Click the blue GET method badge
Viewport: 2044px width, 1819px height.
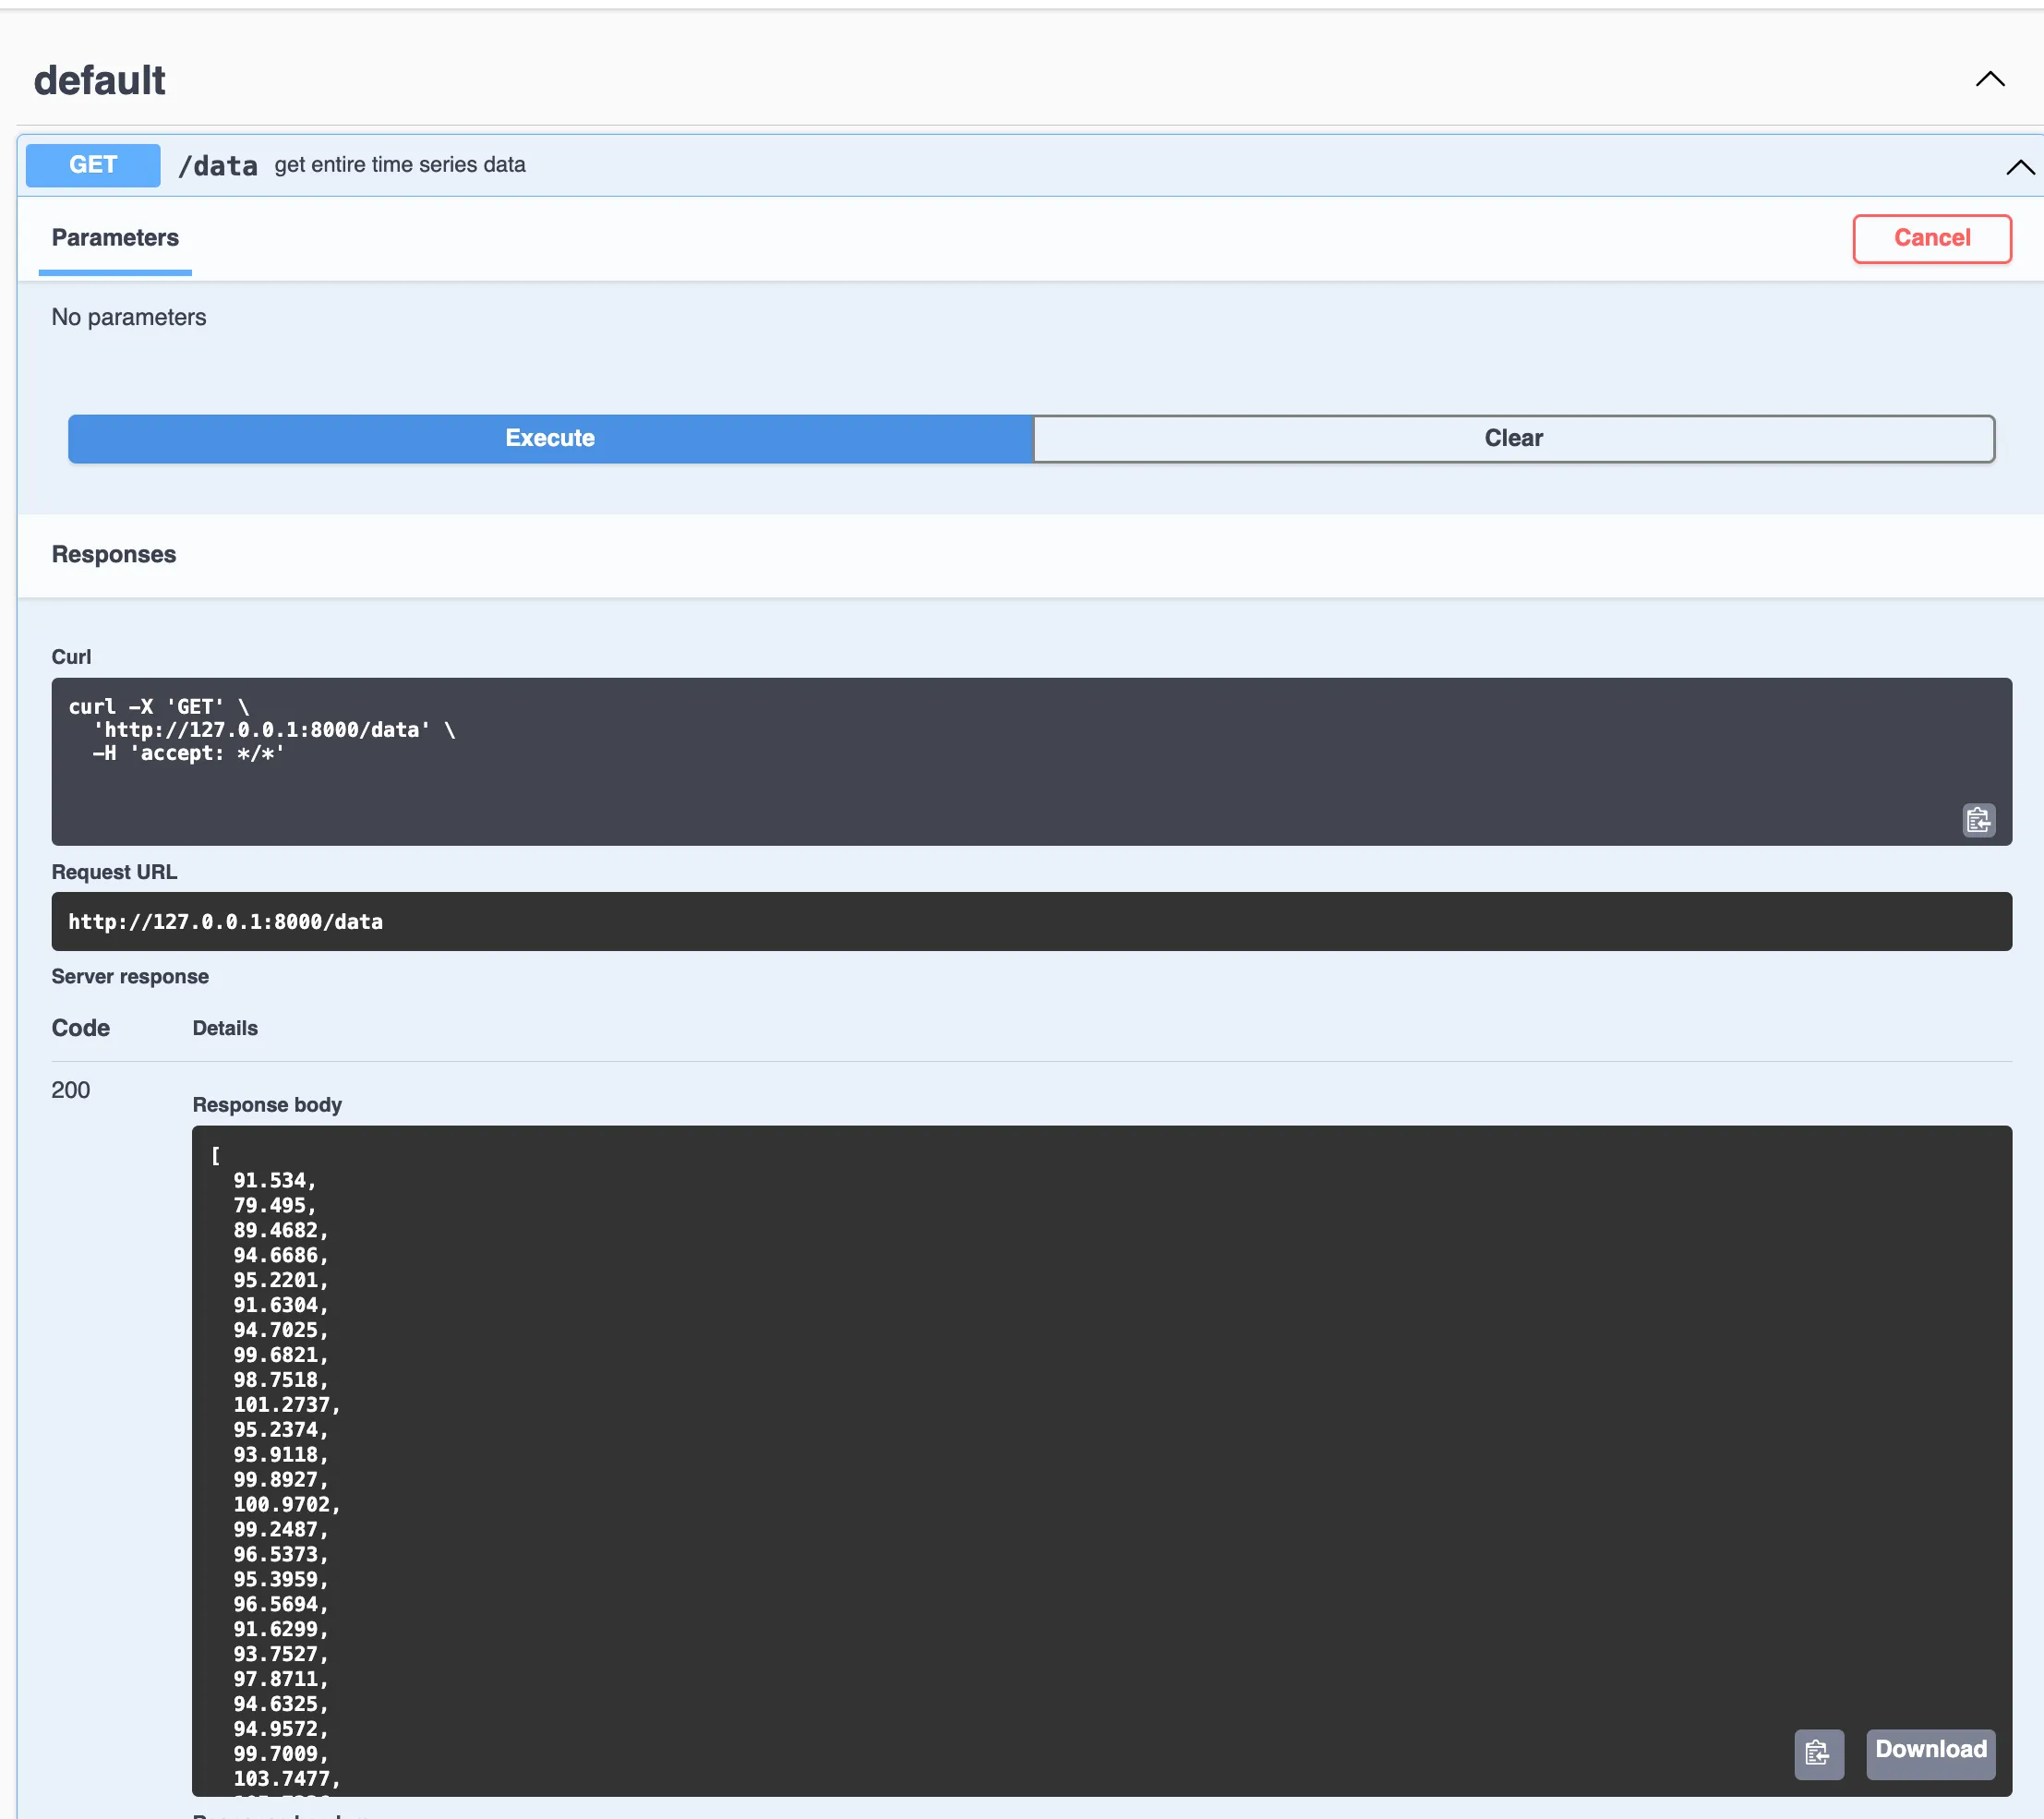click(93, 165)
